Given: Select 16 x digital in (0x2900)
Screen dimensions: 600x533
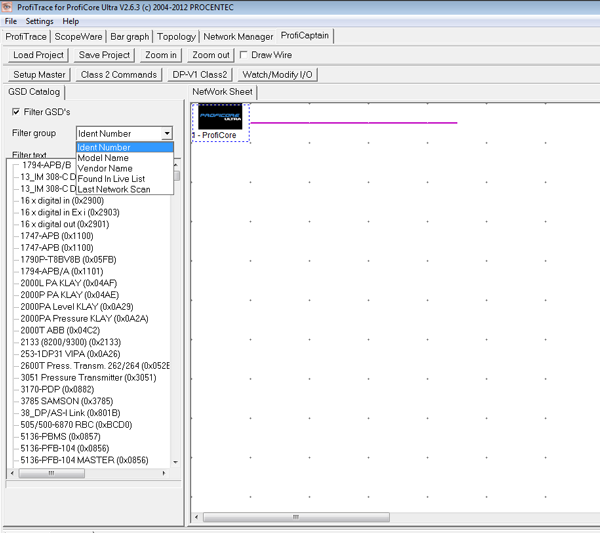Looking at the screenshot, I should point(62,200).
